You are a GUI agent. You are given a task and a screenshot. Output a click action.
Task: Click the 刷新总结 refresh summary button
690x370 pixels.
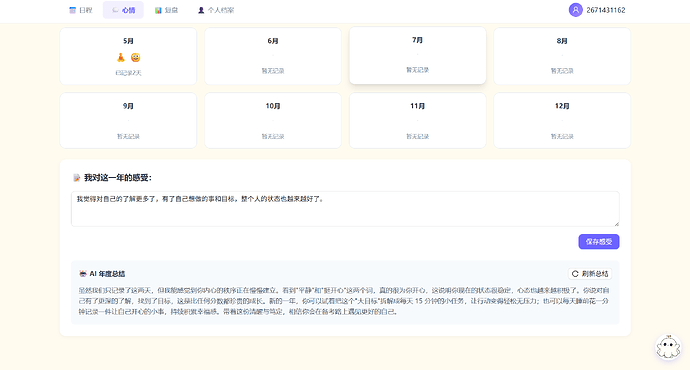pos(590,274)
